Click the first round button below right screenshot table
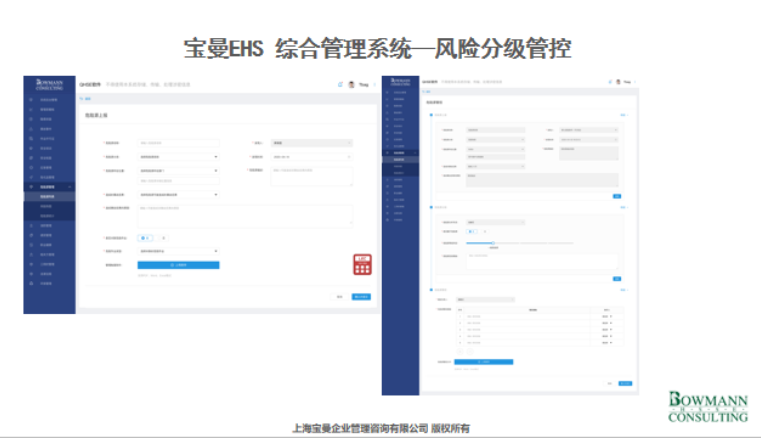 [460, 351]
